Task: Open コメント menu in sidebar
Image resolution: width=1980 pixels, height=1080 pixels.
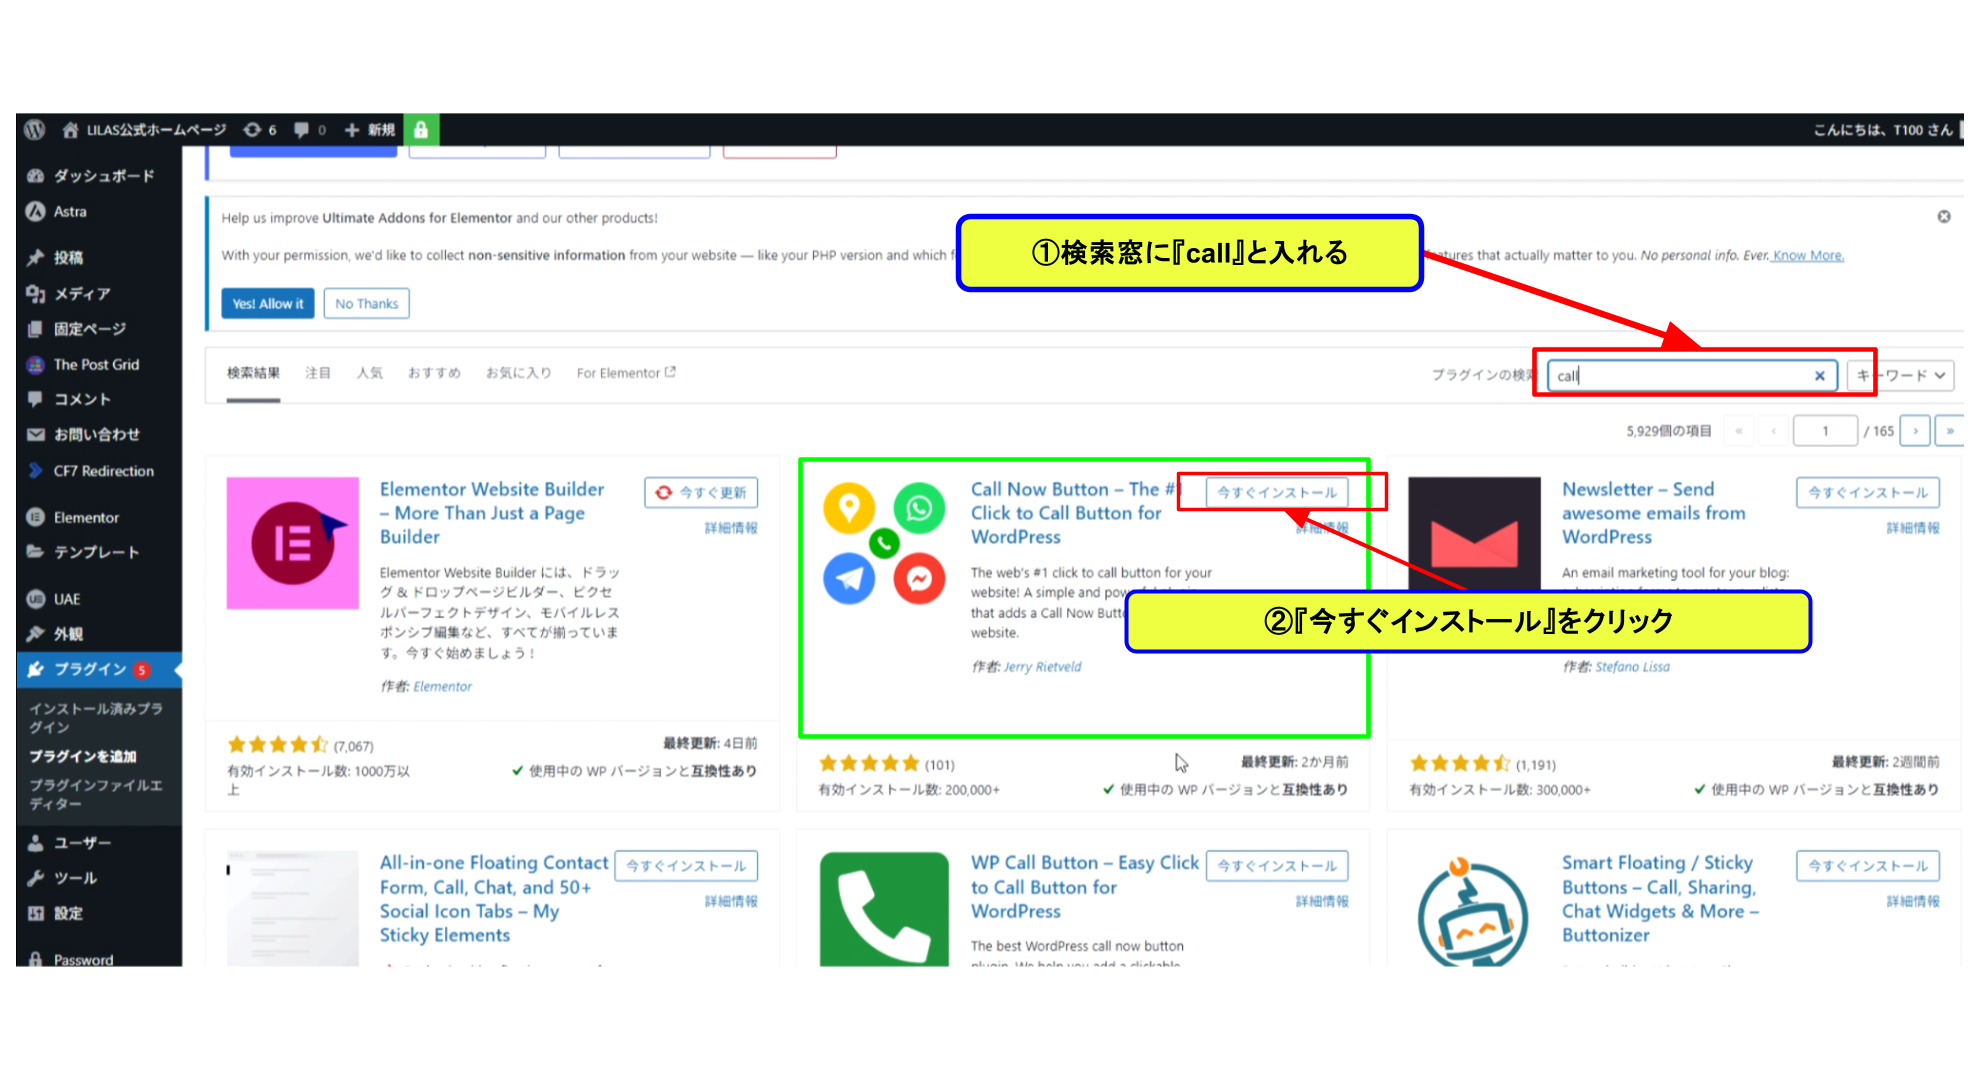Action: [x=99, y=399]
